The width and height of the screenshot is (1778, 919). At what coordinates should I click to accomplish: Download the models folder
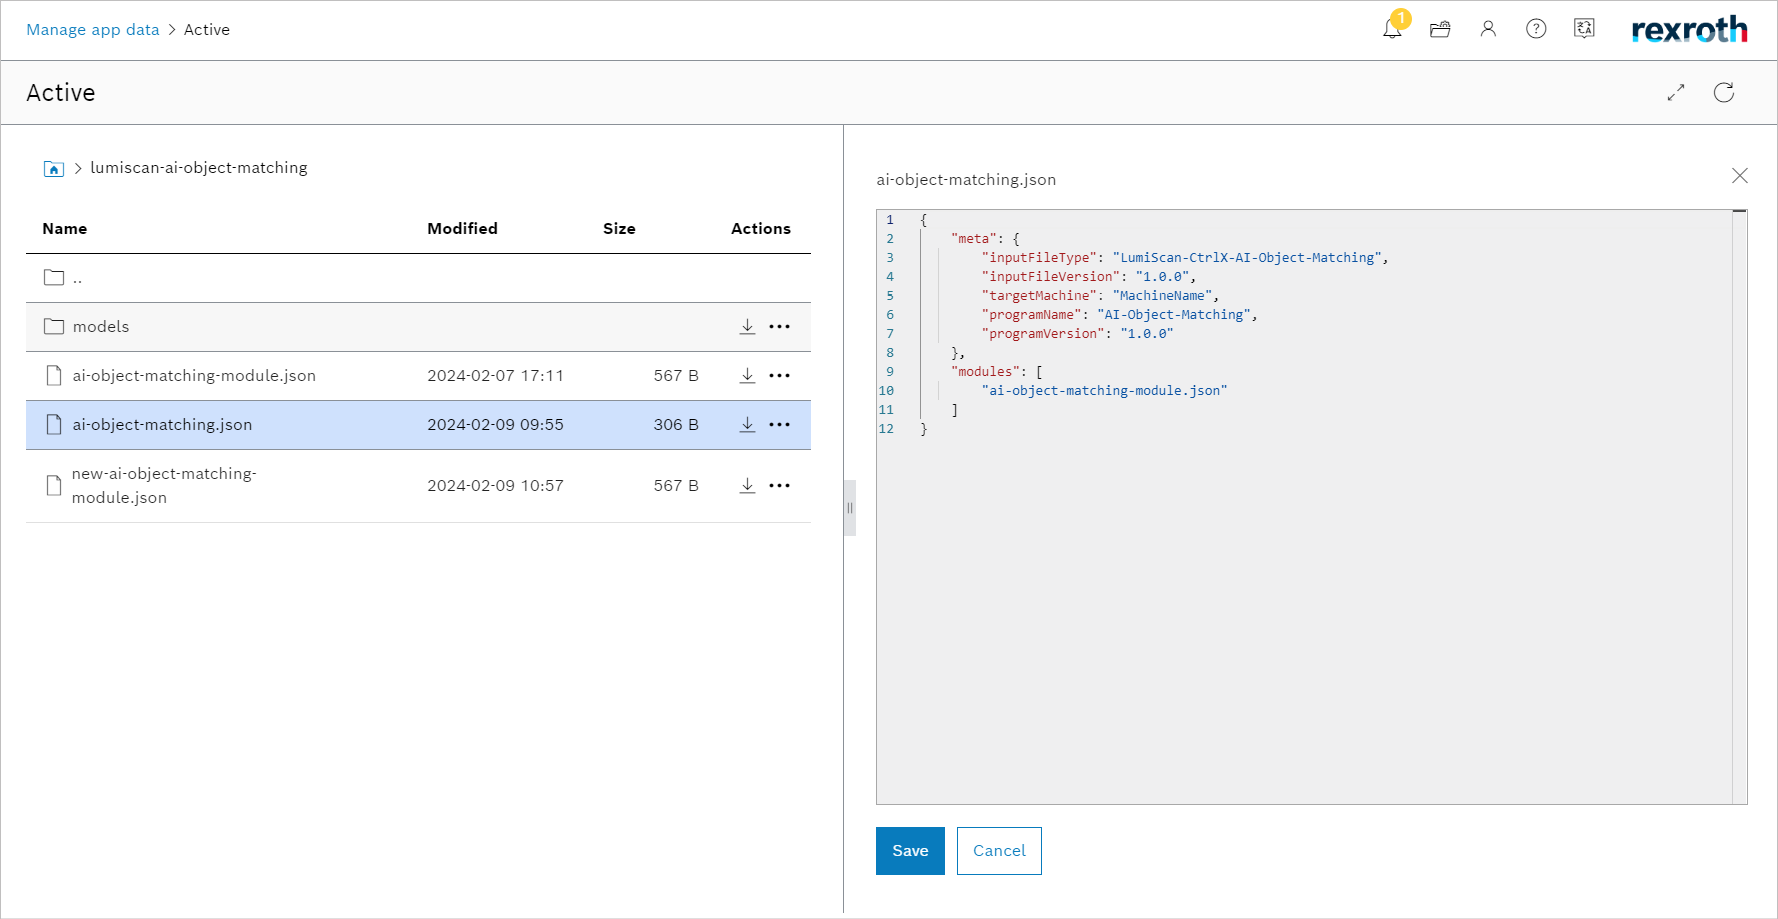click(747, 327)
